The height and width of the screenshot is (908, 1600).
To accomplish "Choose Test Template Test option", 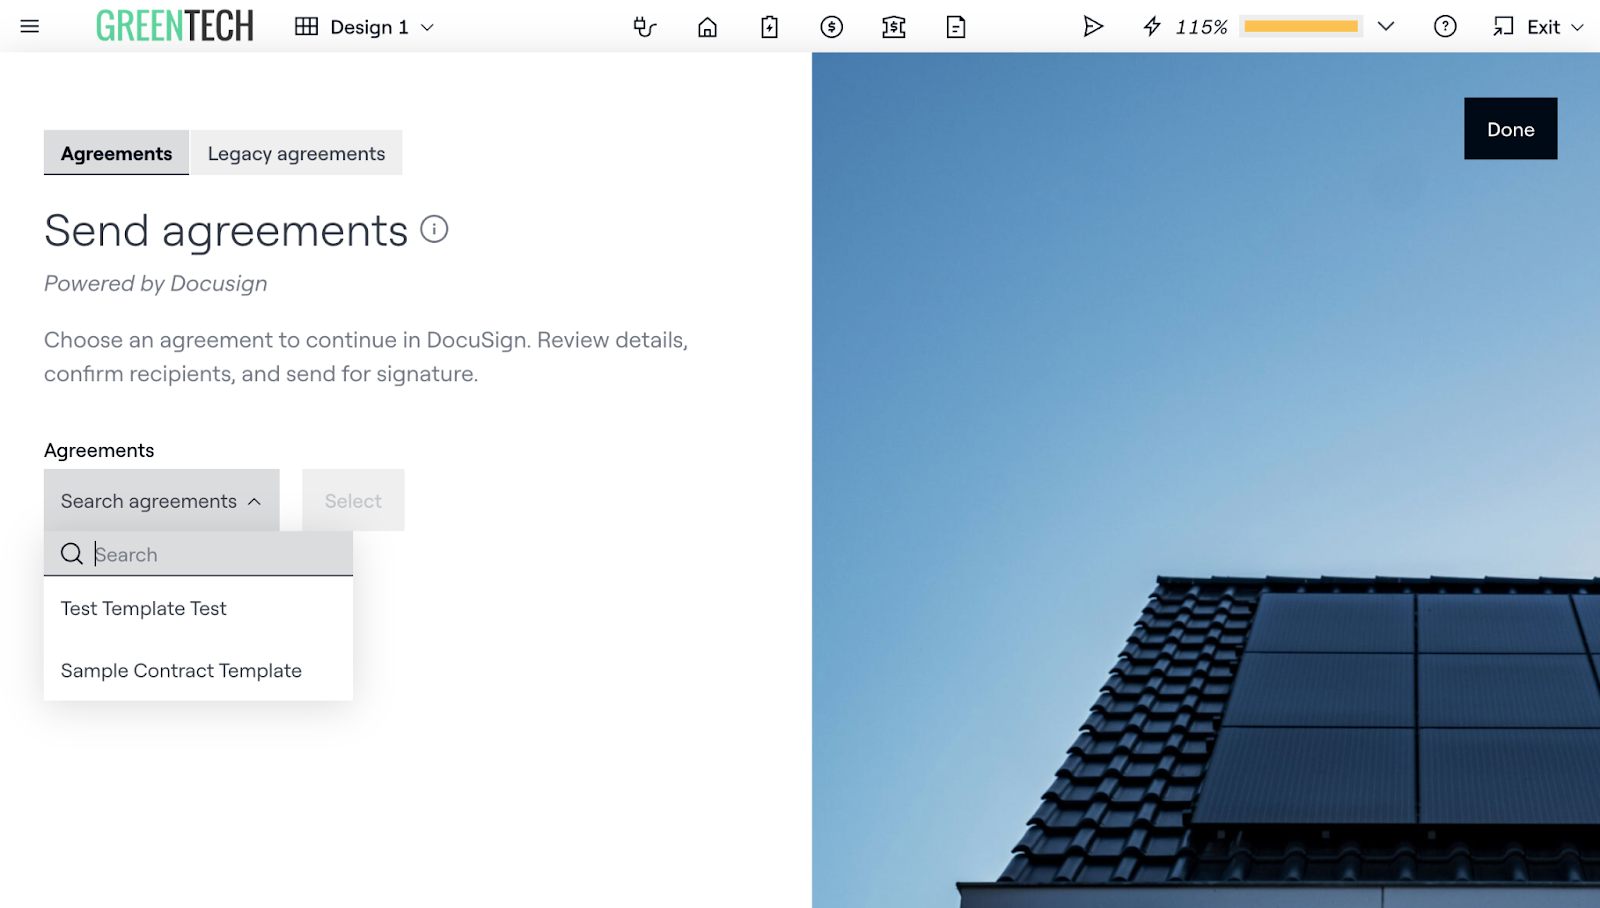I will click(144, 608).
